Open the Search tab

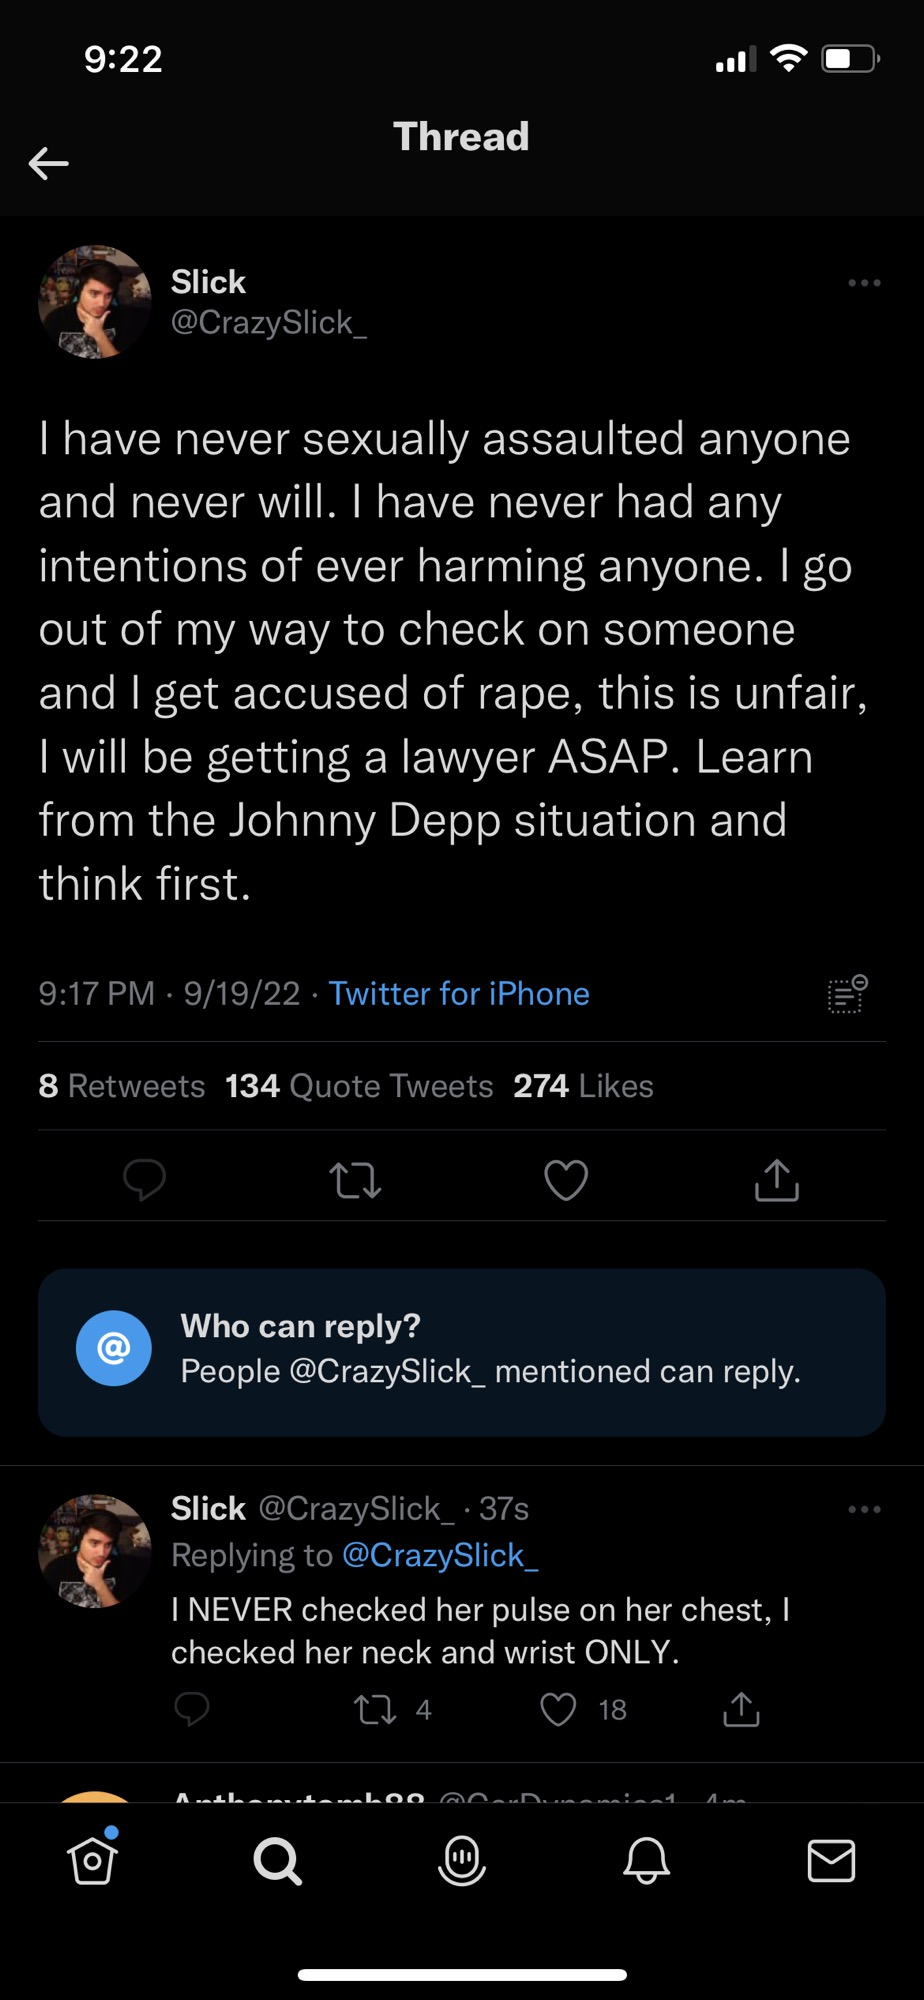pos(277,1860)
